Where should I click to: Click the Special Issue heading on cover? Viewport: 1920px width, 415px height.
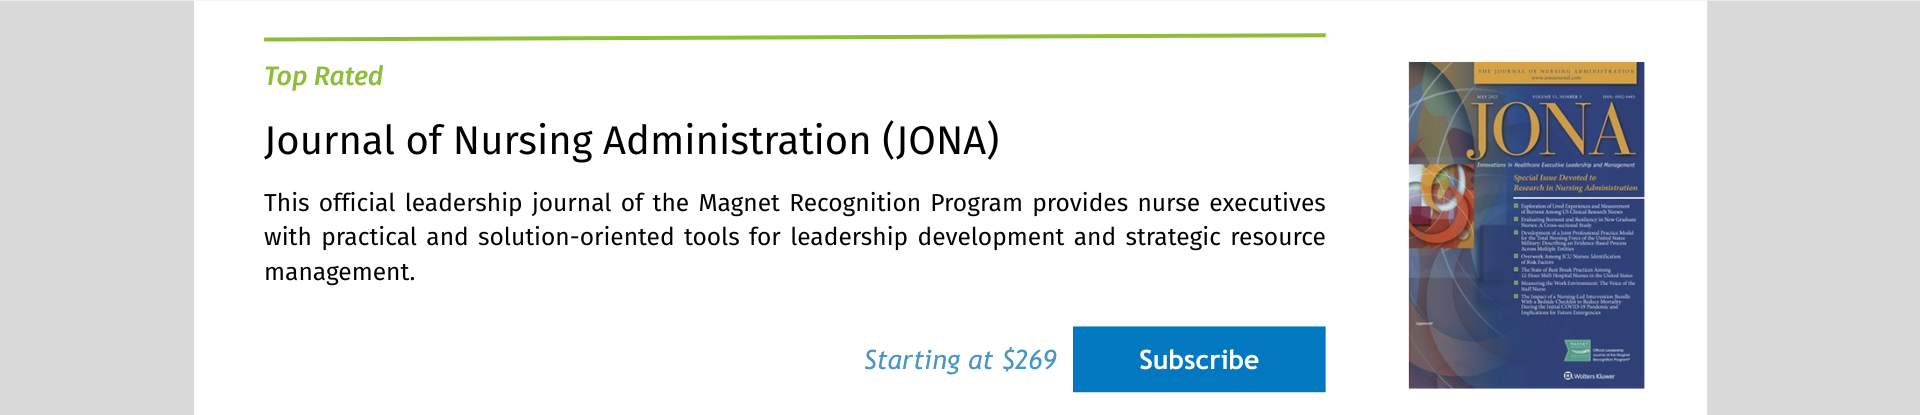click(x=1575, y=183)
